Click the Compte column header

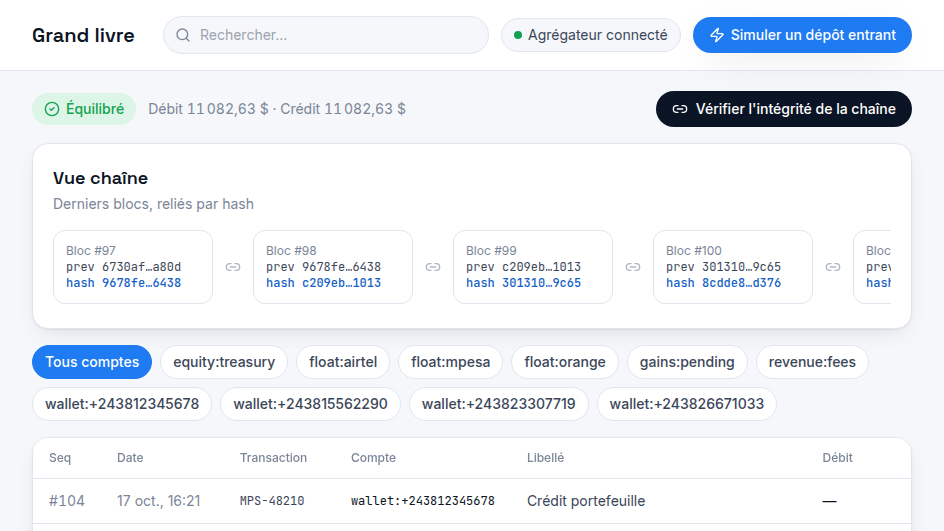(x=373, y=458)
